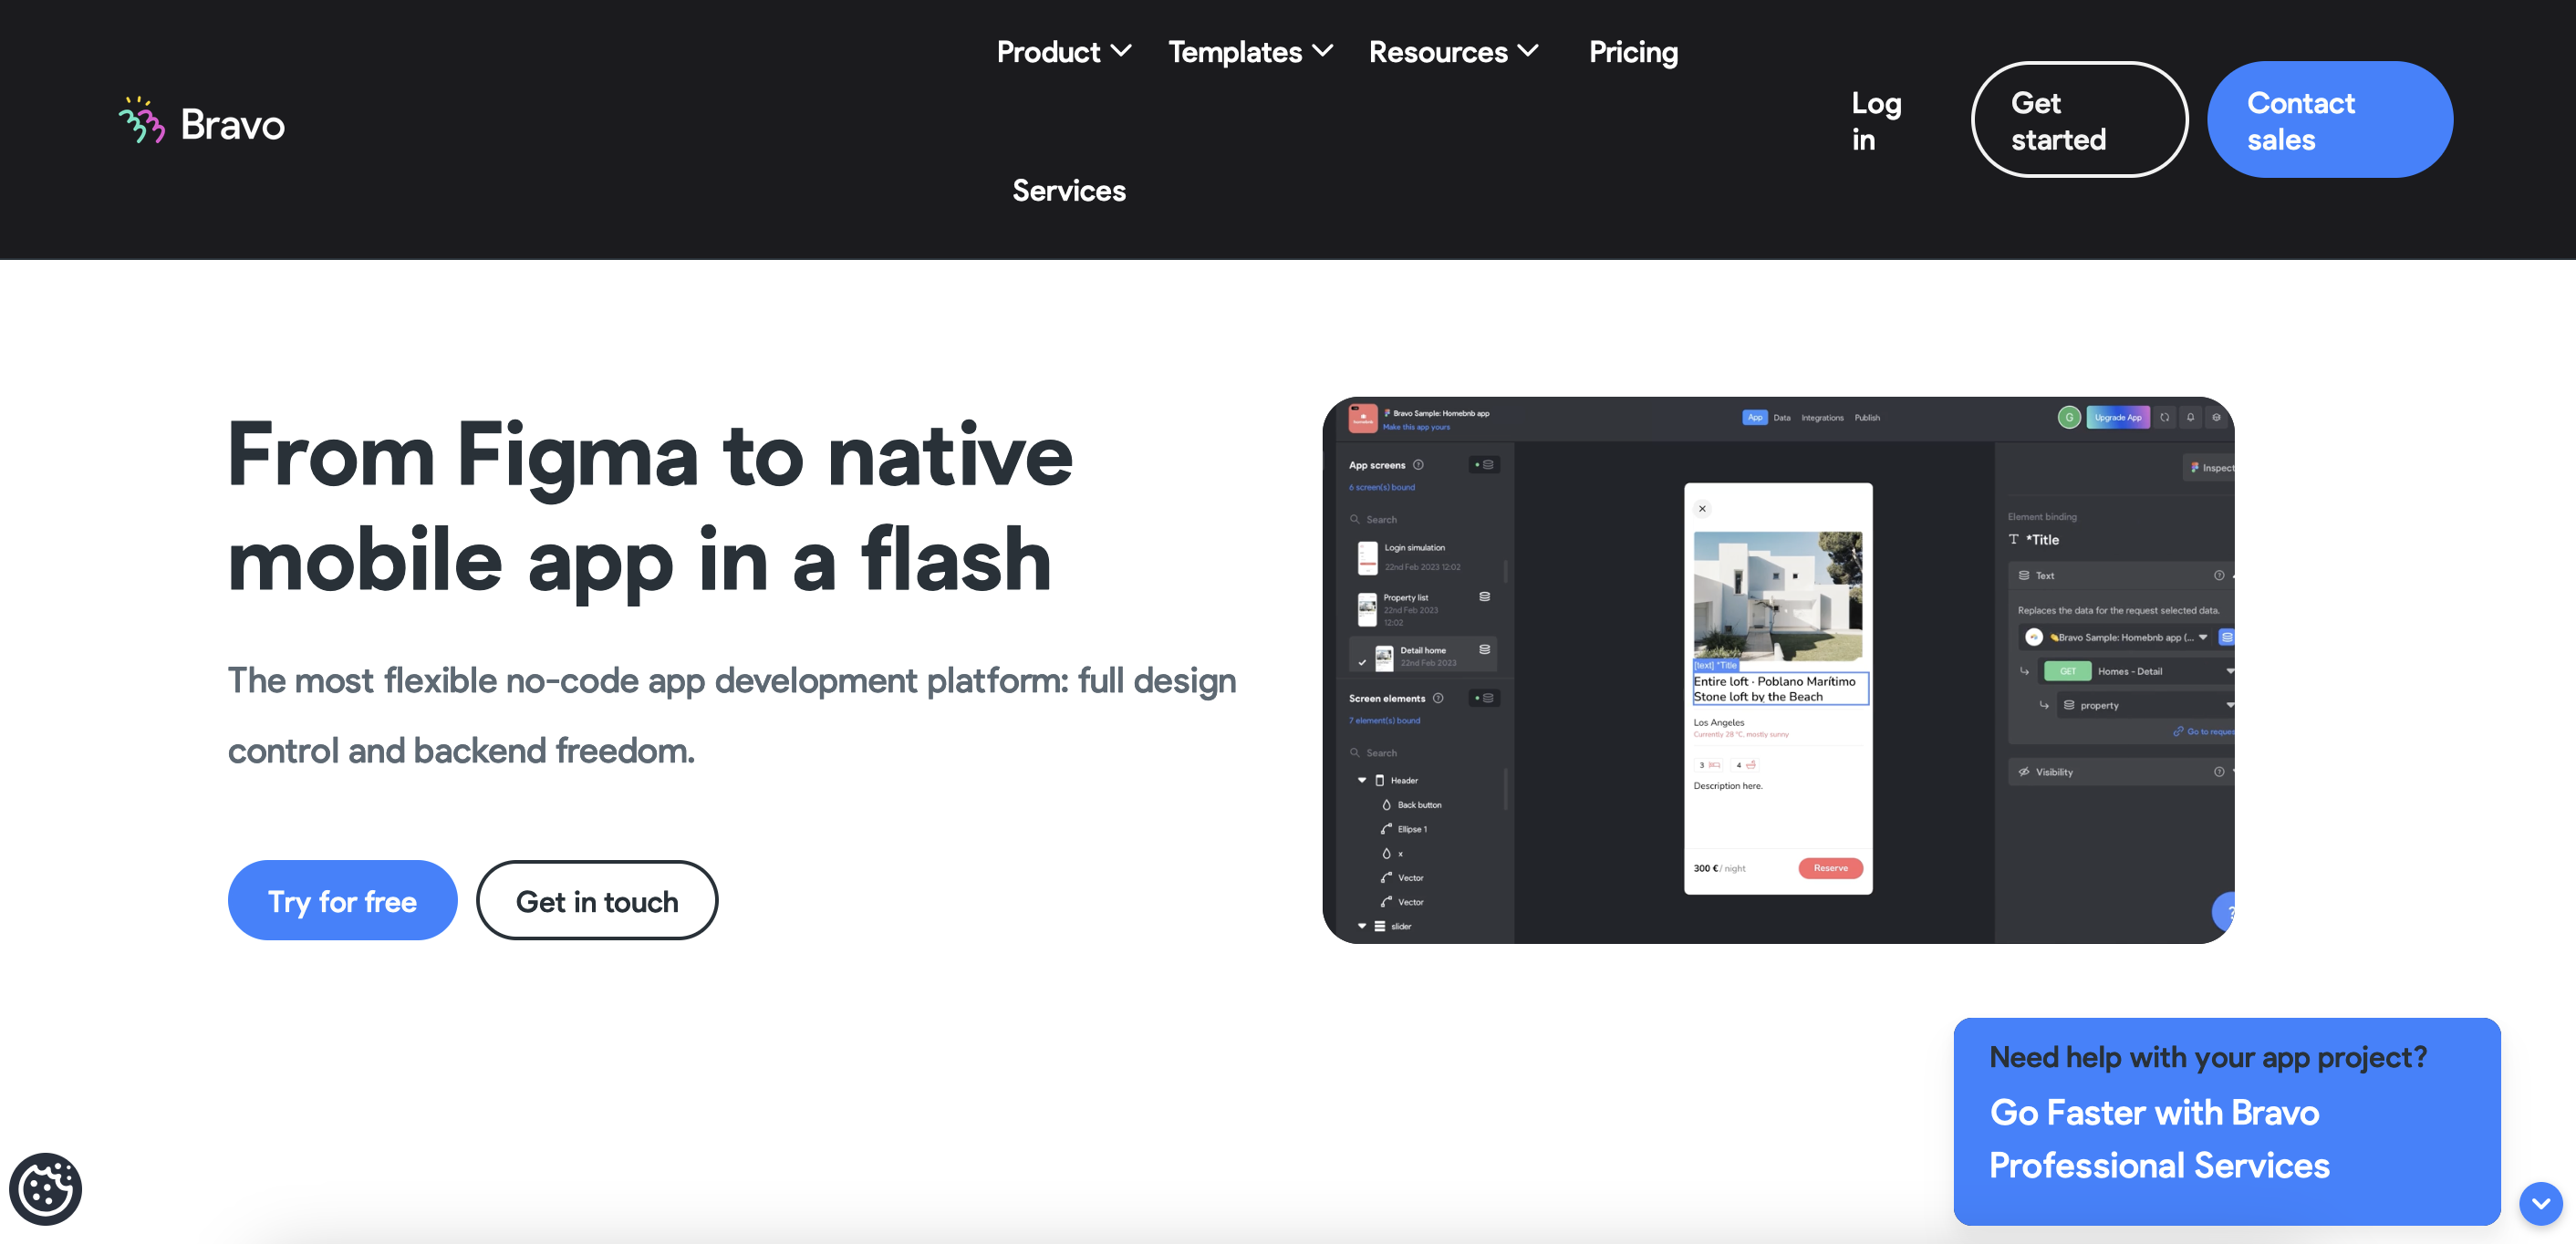Click the Get in touch button
The height and width of the screenshot is (1244, 2576).
[x=597, y=900]
